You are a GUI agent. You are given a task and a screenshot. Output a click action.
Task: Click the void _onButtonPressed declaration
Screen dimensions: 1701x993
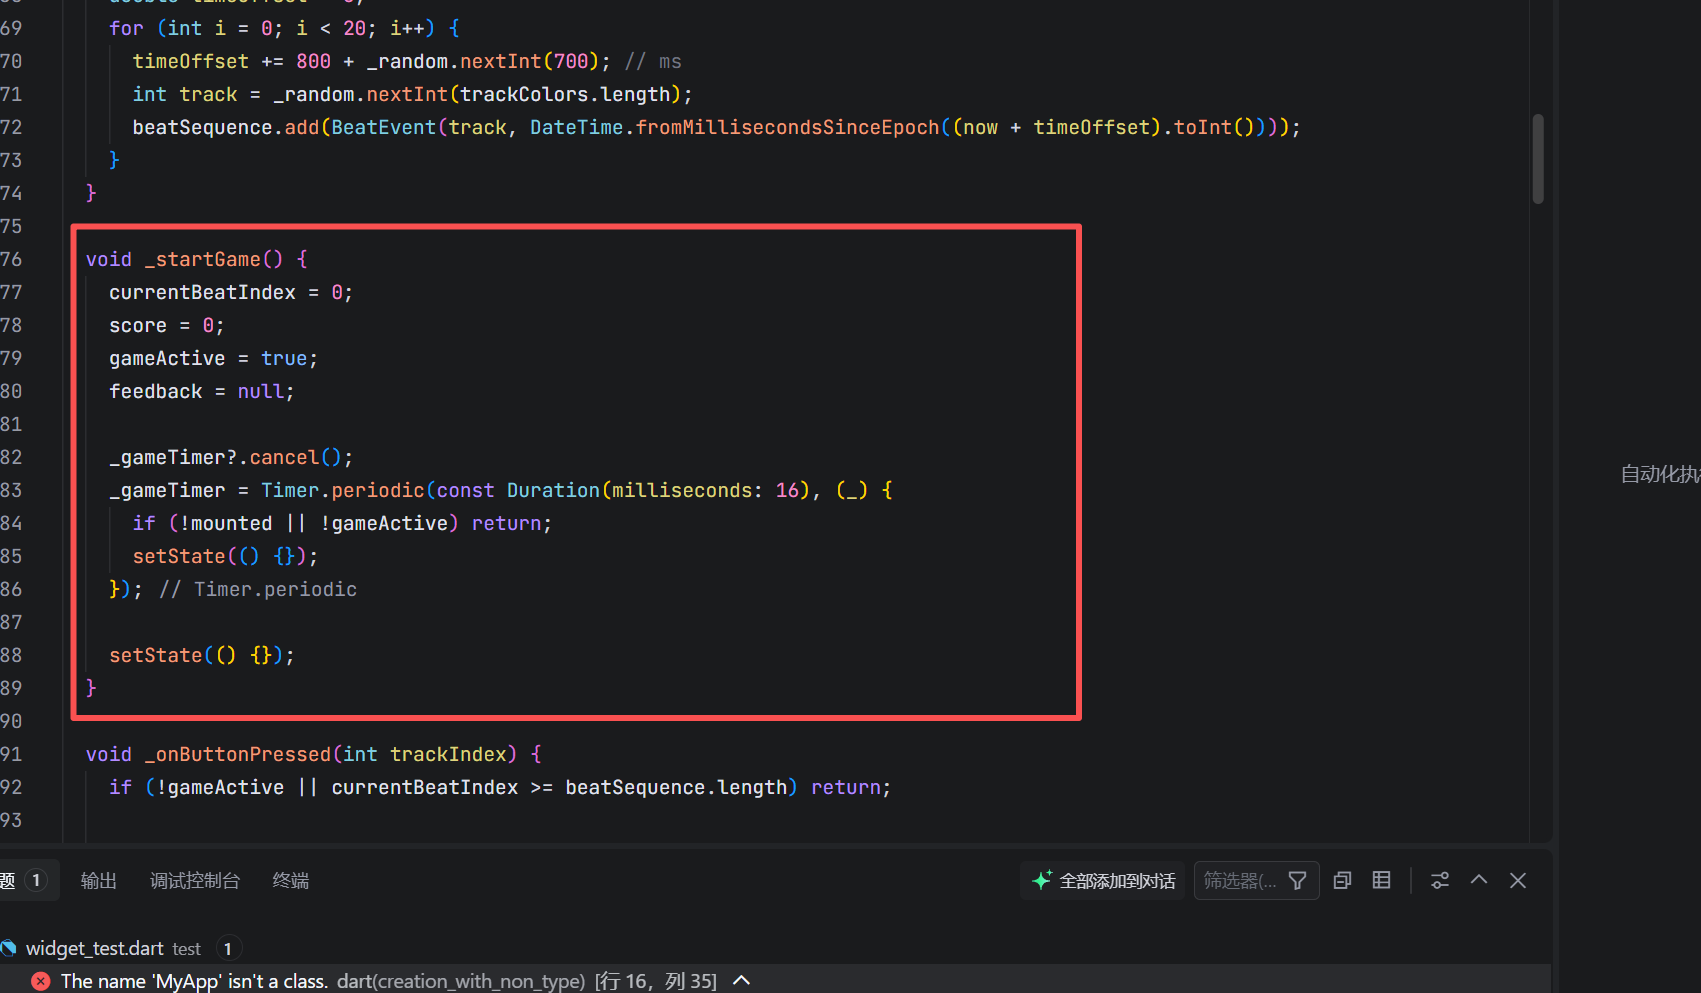[x=314, y=754]
